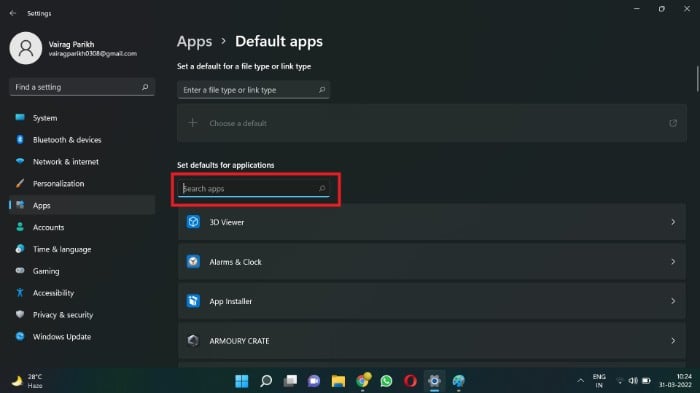Open Privacy & security settings
Viewport: 700px width, 393px height.
point(82,315)
